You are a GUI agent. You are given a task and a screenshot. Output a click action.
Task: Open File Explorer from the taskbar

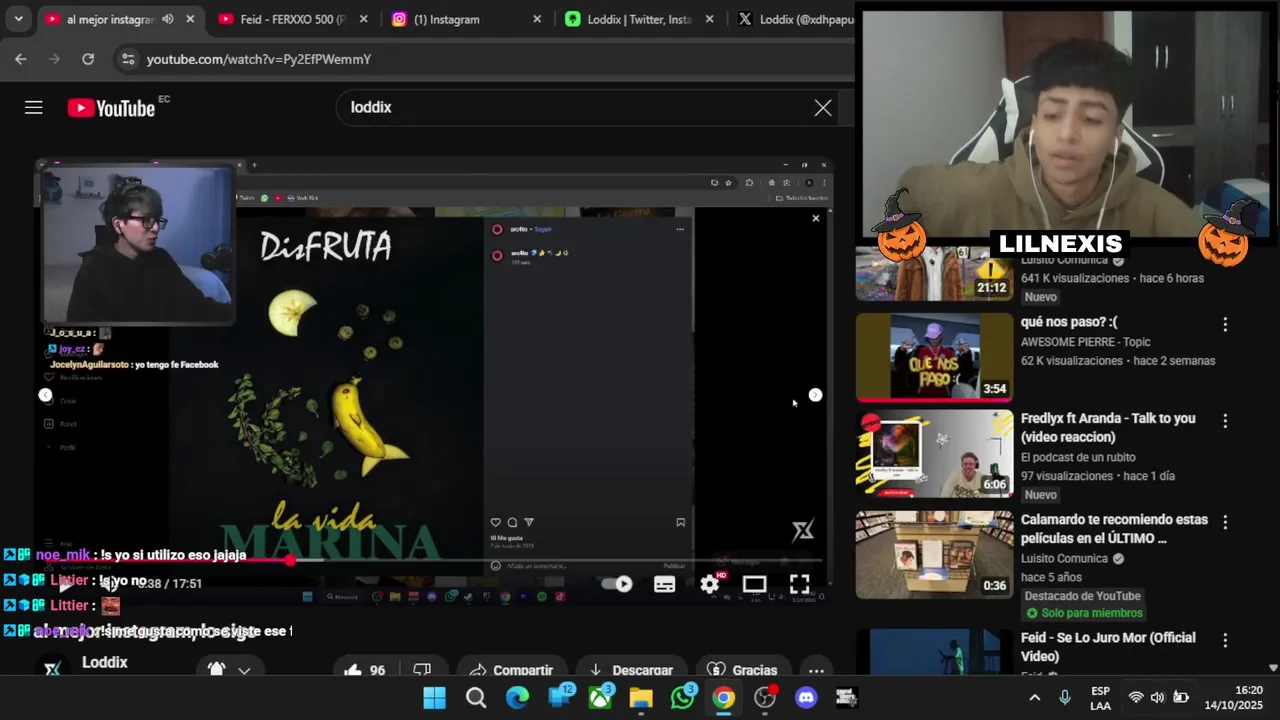pyautogui.click(x=641, y=698)
